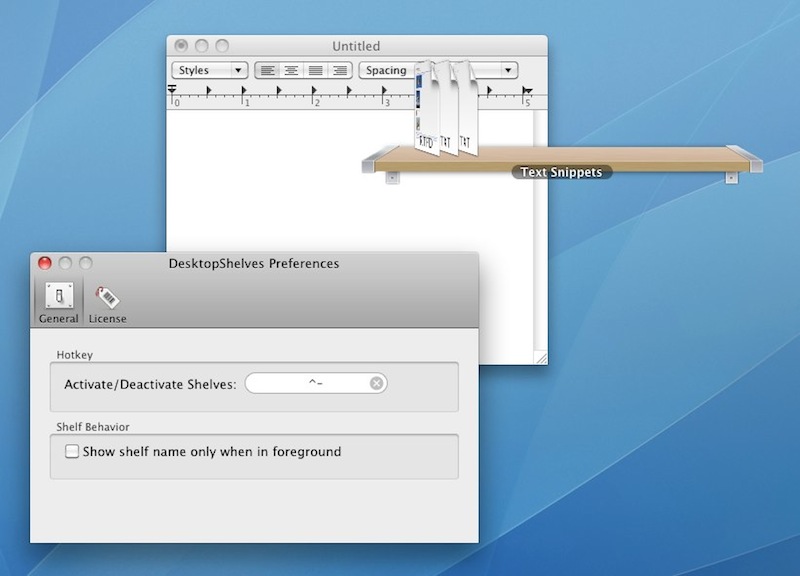Enable Show shelf name only when in foreground
Image resolution: width=800 pixels, height=576 pixels.
pos(72,452)
